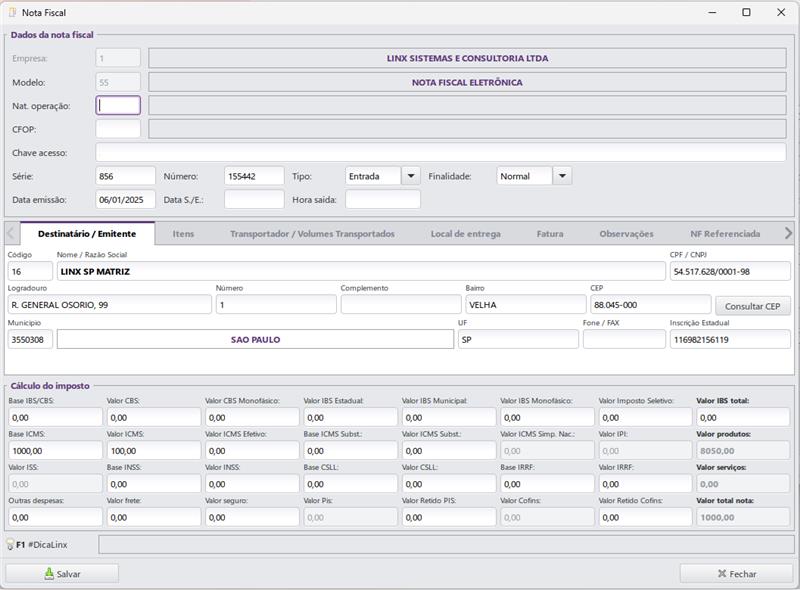Open the Observações tab

[x=626, y=234]
